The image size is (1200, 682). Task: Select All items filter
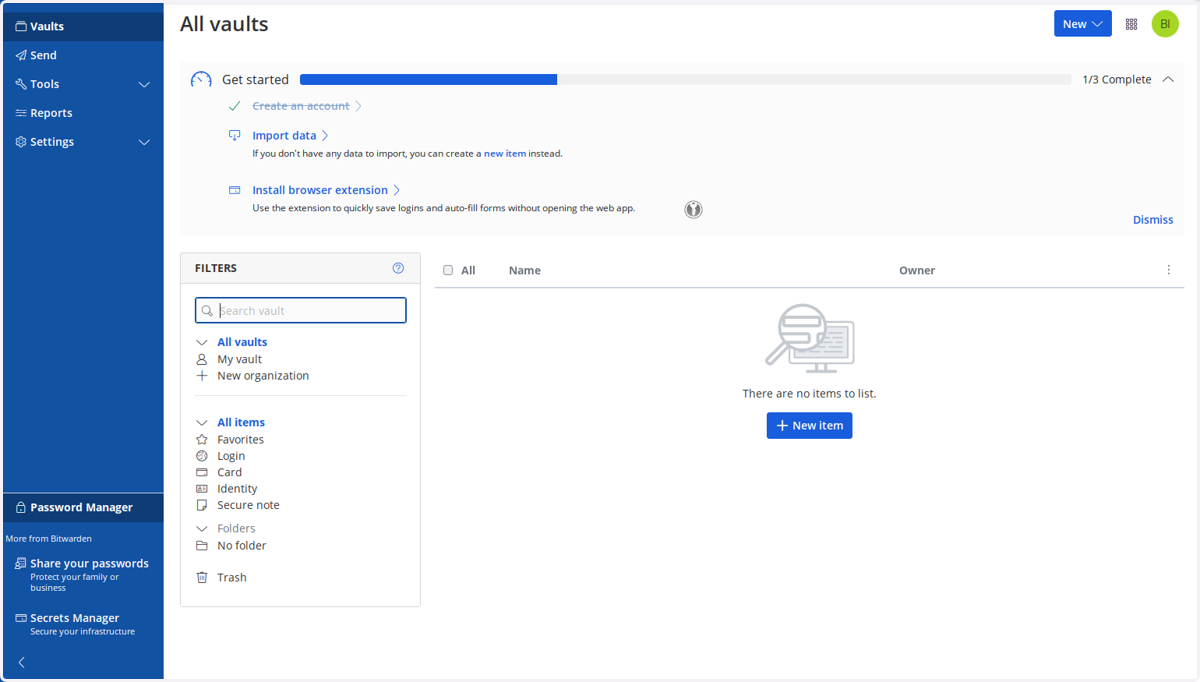click(x=241, y=422)
